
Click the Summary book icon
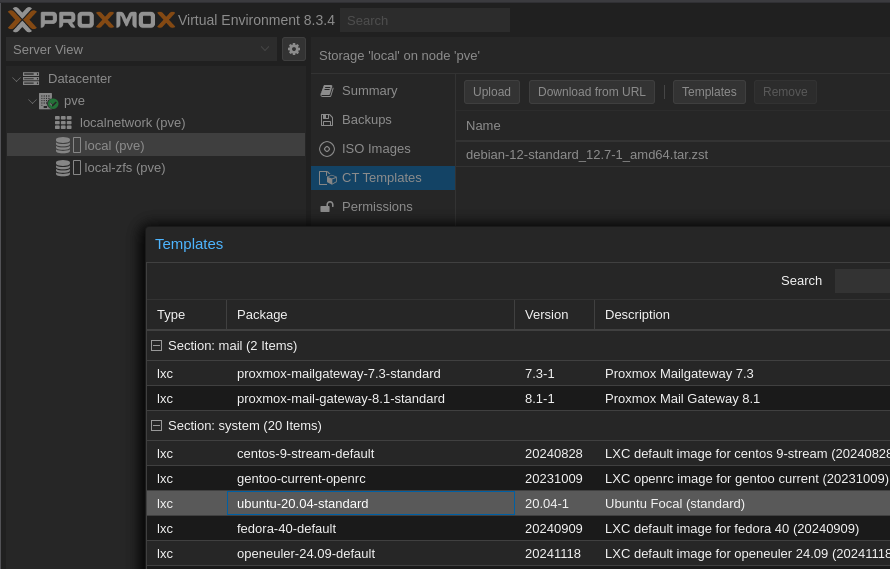tap(327, 91)
